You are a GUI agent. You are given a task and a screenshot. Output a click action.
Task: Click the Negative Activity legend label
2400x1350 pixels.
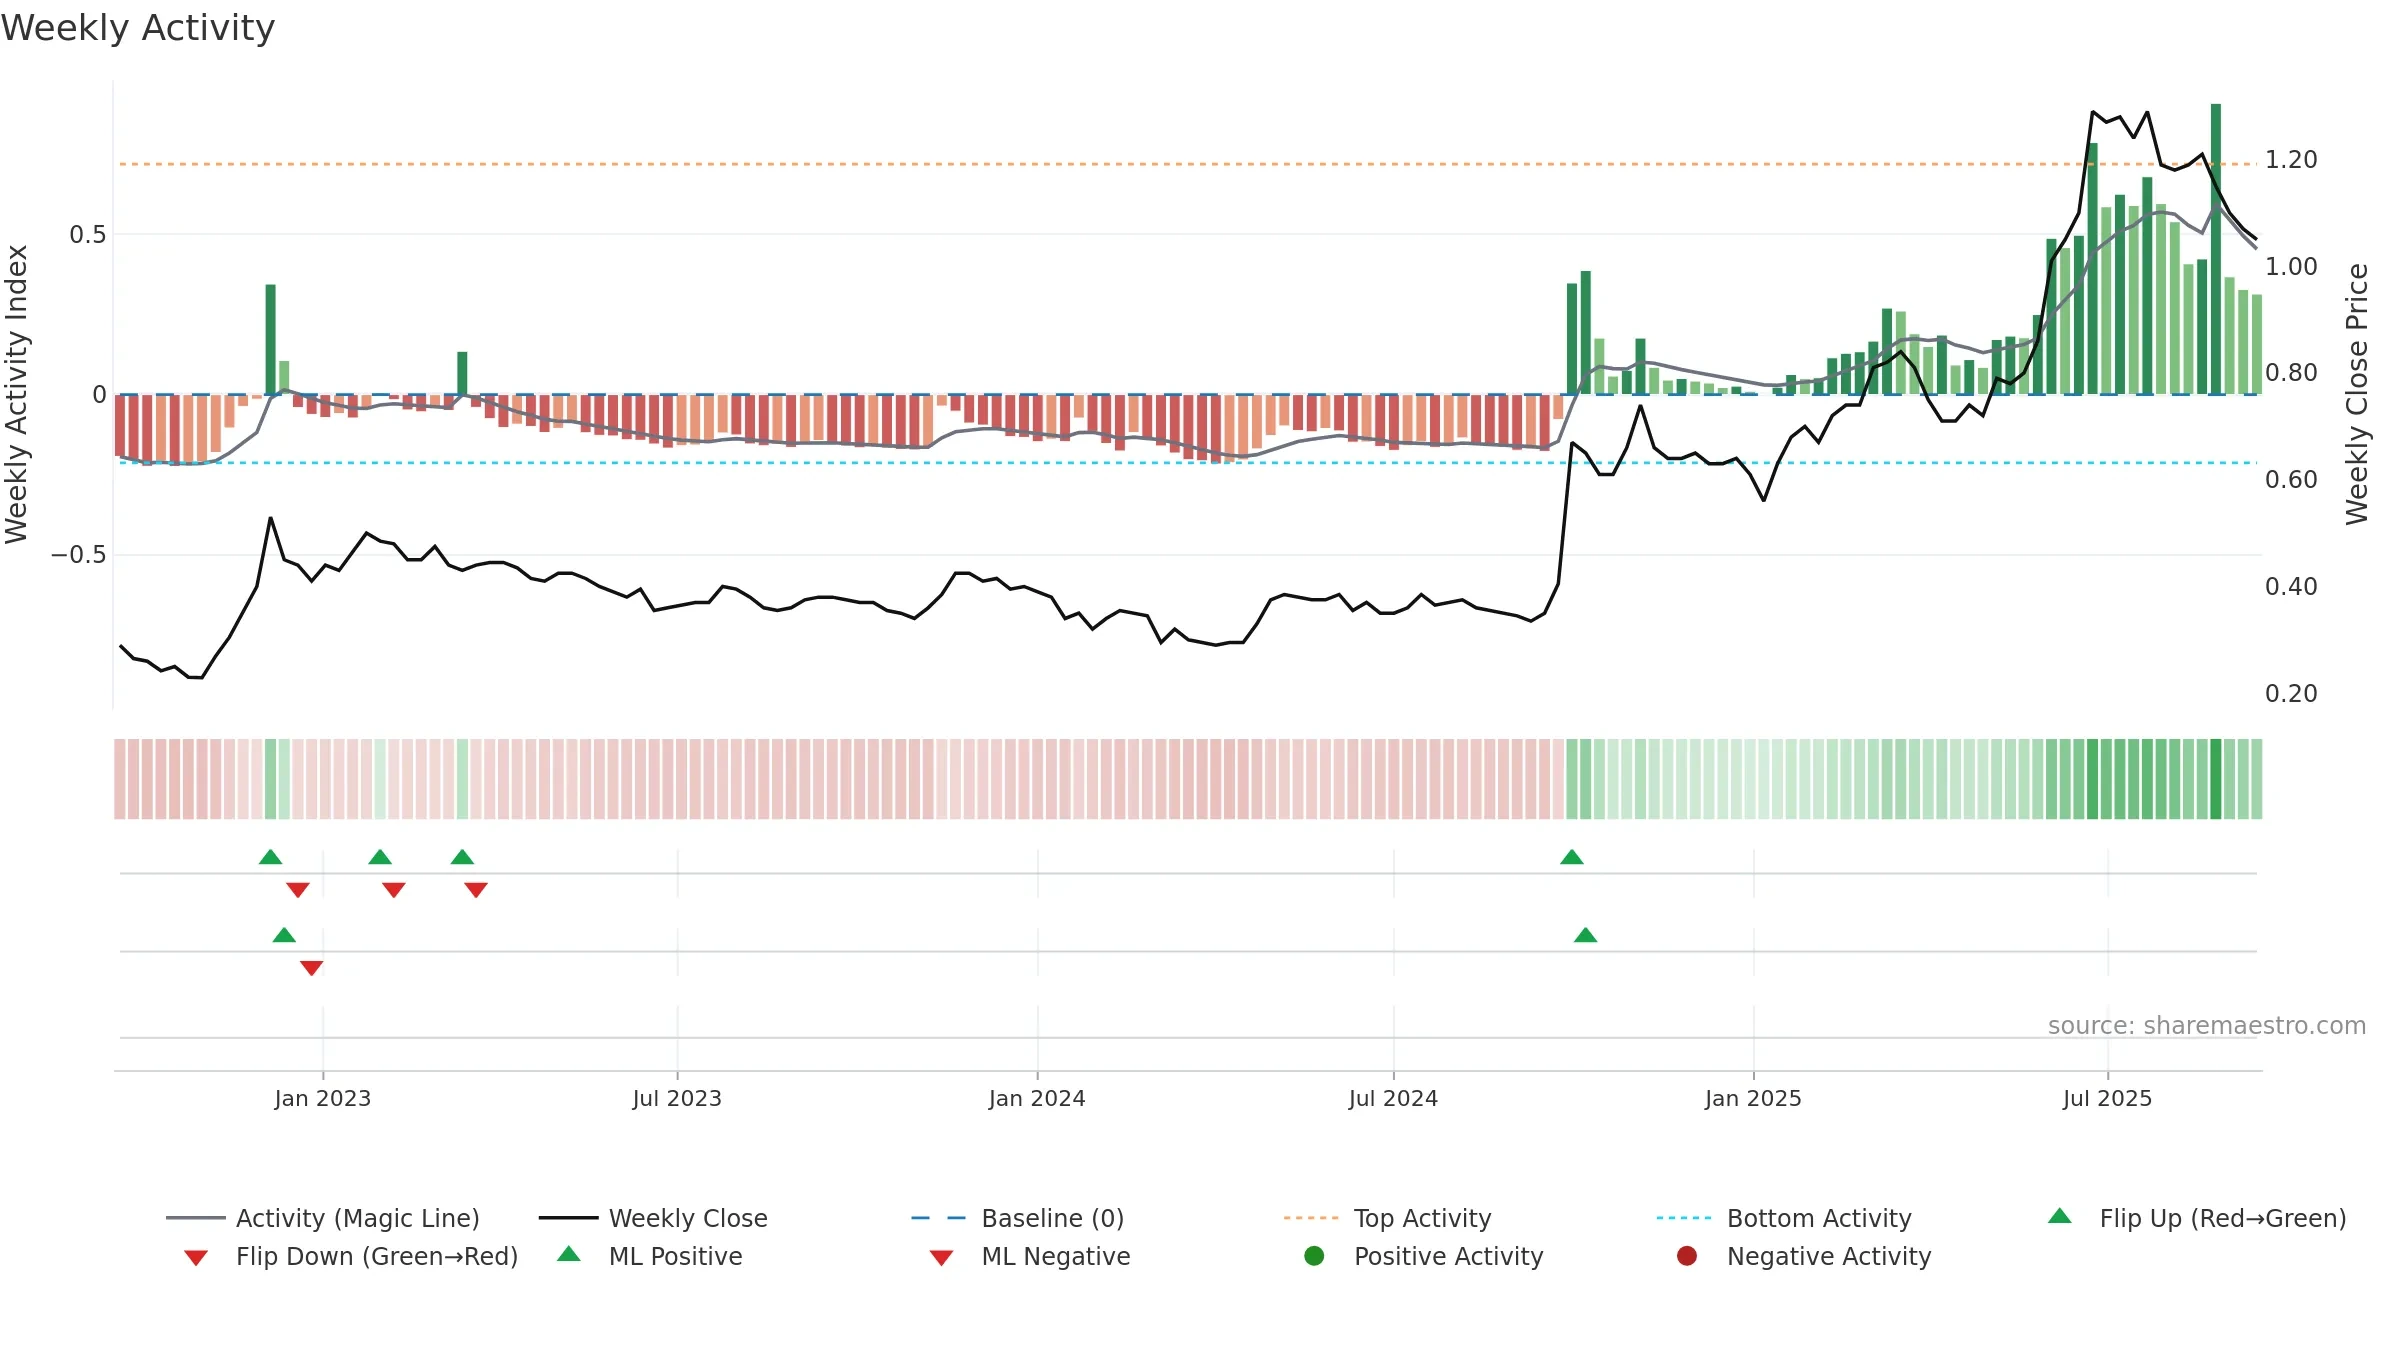click(1829, 1256)
